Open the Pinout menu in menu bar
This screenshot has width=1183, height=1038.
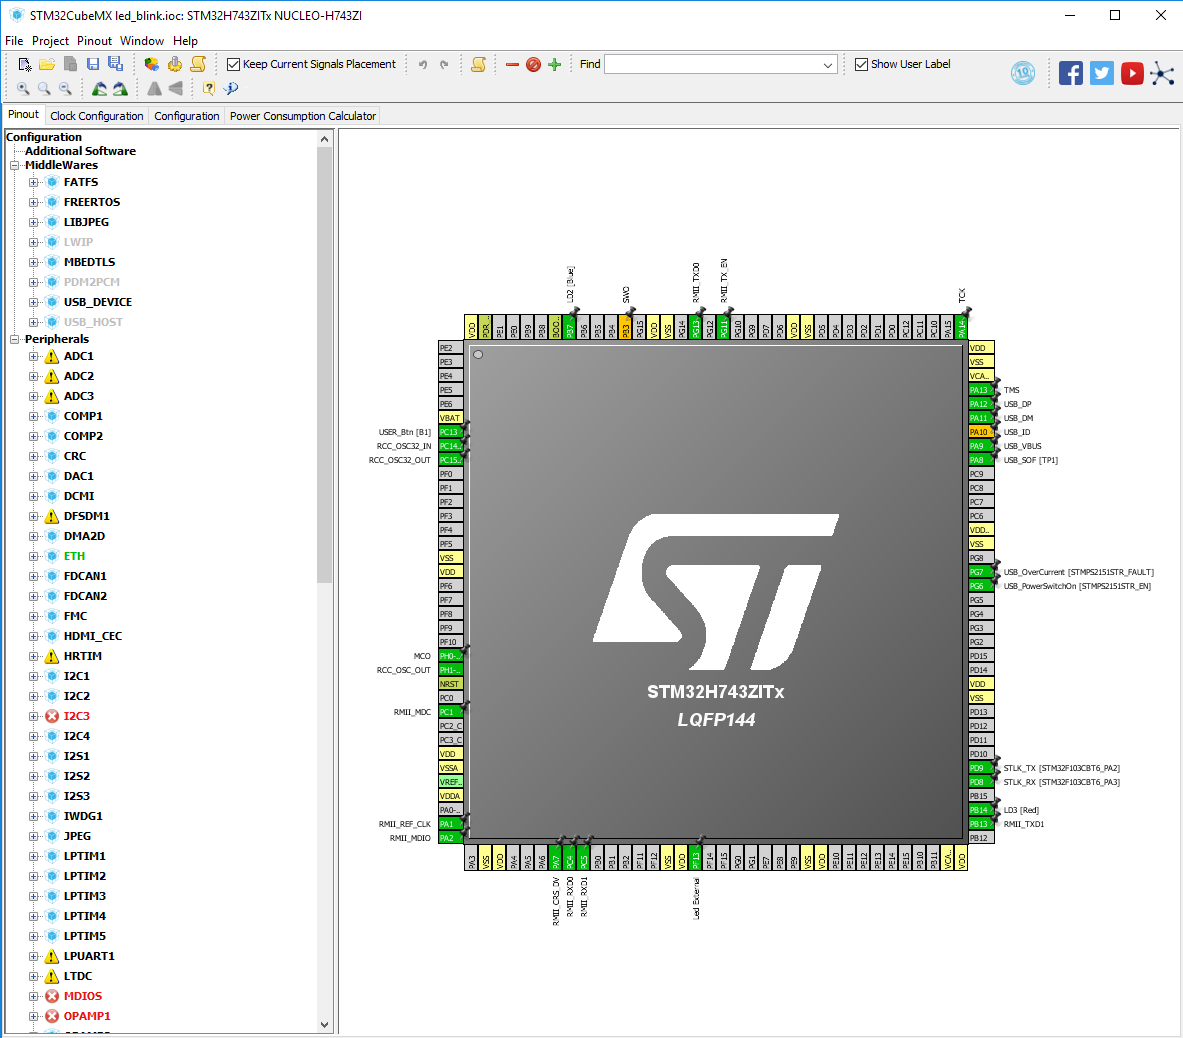[94, 41]
